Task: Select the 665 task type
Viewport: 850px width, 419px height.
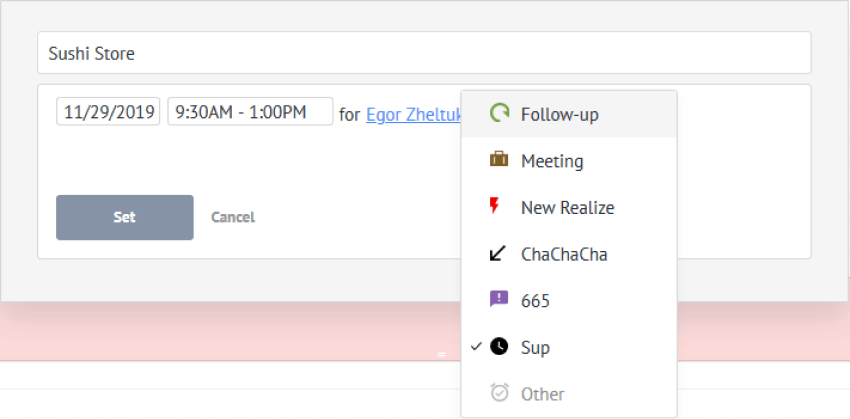Action: pos(569,300)
